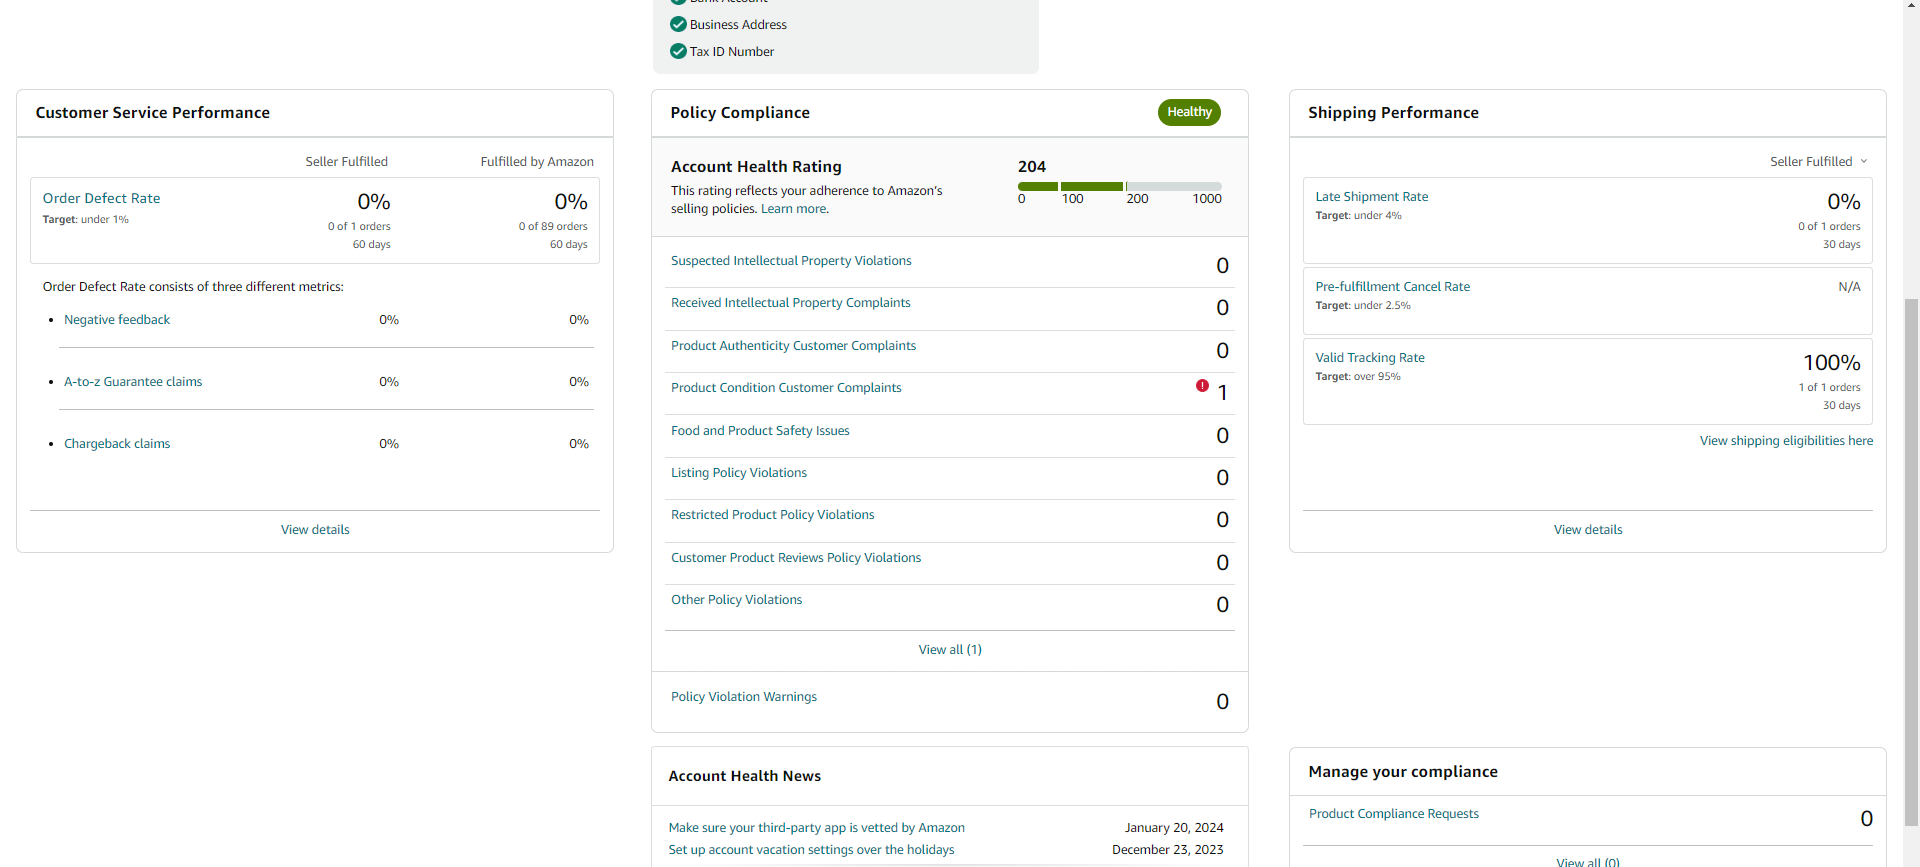The width and height of the screenshot is (1920, 867).
Task: Click the green checkmark next to Tax ID Number
Action: [x=678, y=51]
